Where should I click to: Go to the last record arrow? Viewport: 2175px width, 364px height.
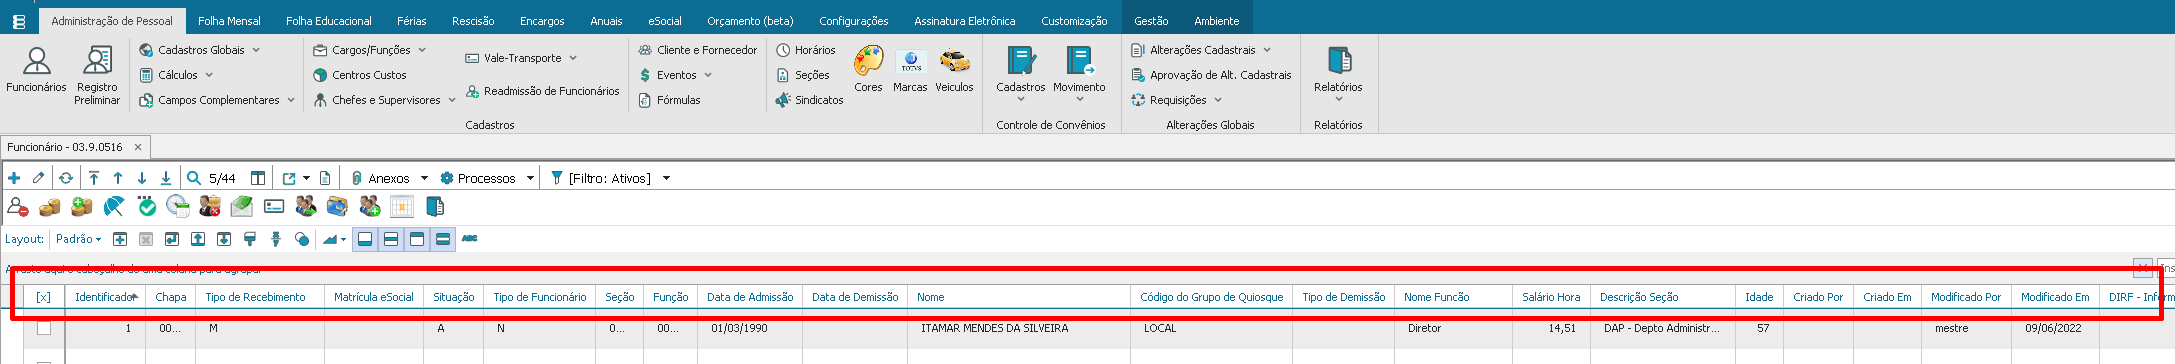[x=166, y=178]
